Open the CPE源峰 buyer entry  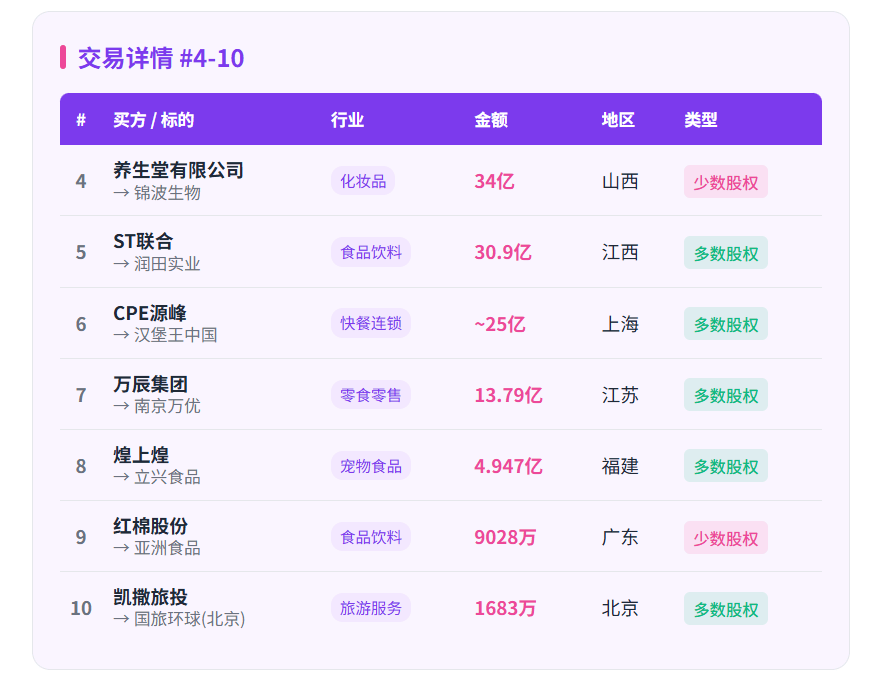pyautogui.click(x=150, y=313)
